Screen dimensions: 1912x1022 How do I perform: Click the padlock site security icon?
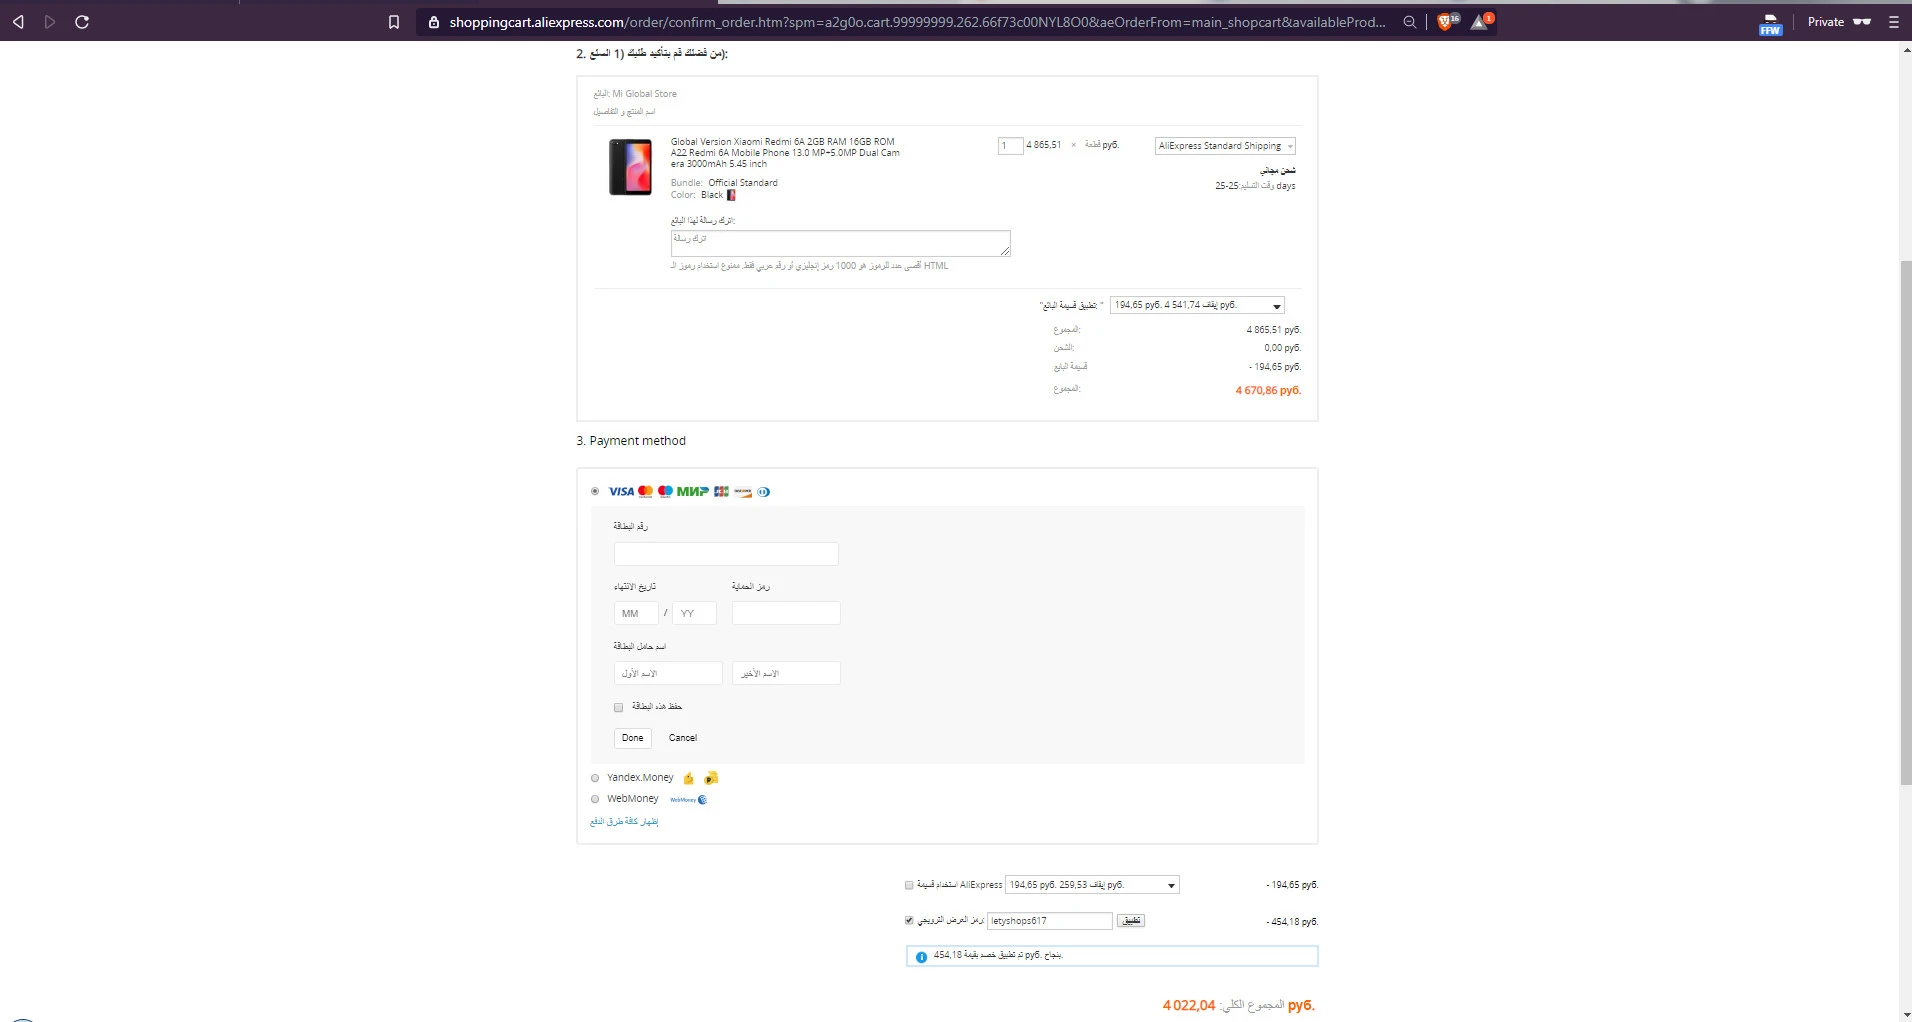(434, 22)
